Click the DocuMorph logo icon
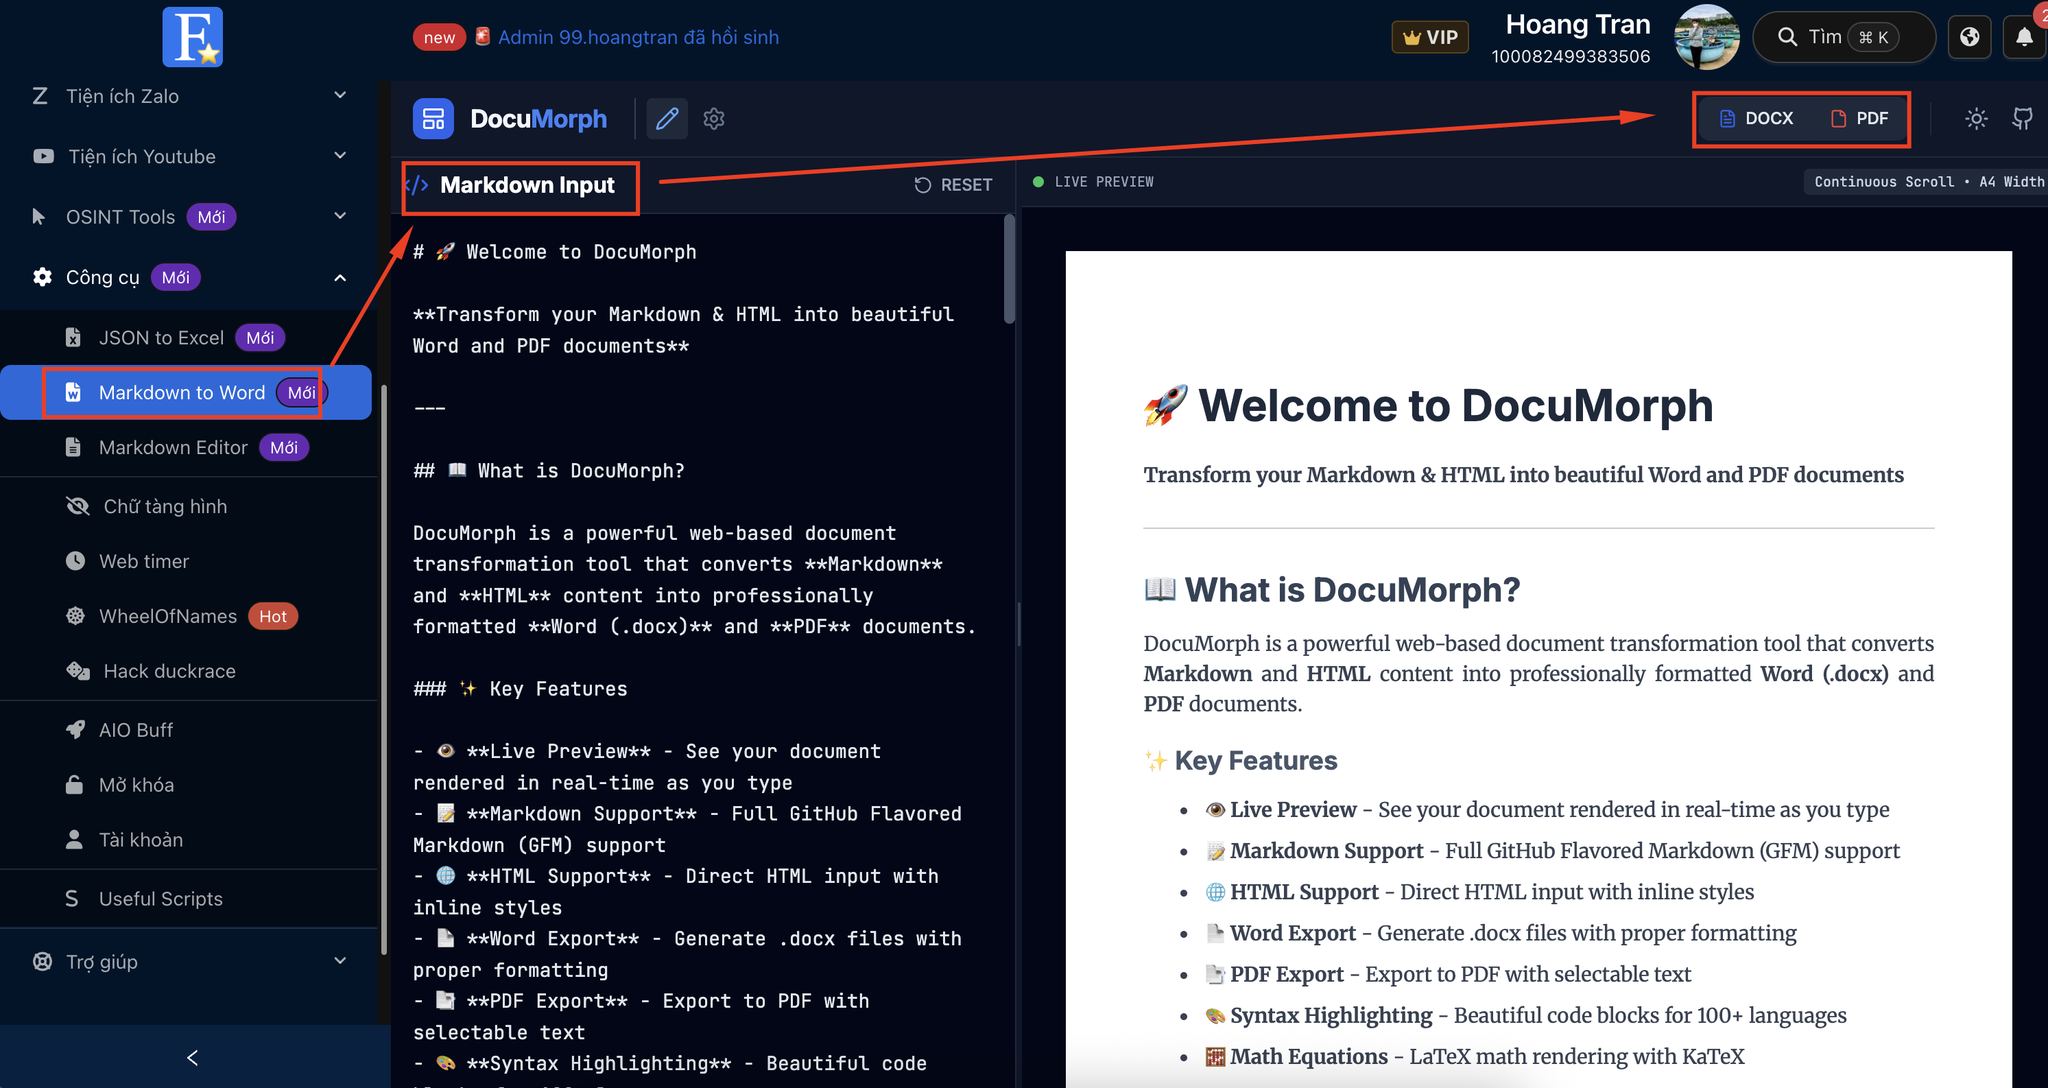Screen dimensions: 2048x1088 (433, 119)
